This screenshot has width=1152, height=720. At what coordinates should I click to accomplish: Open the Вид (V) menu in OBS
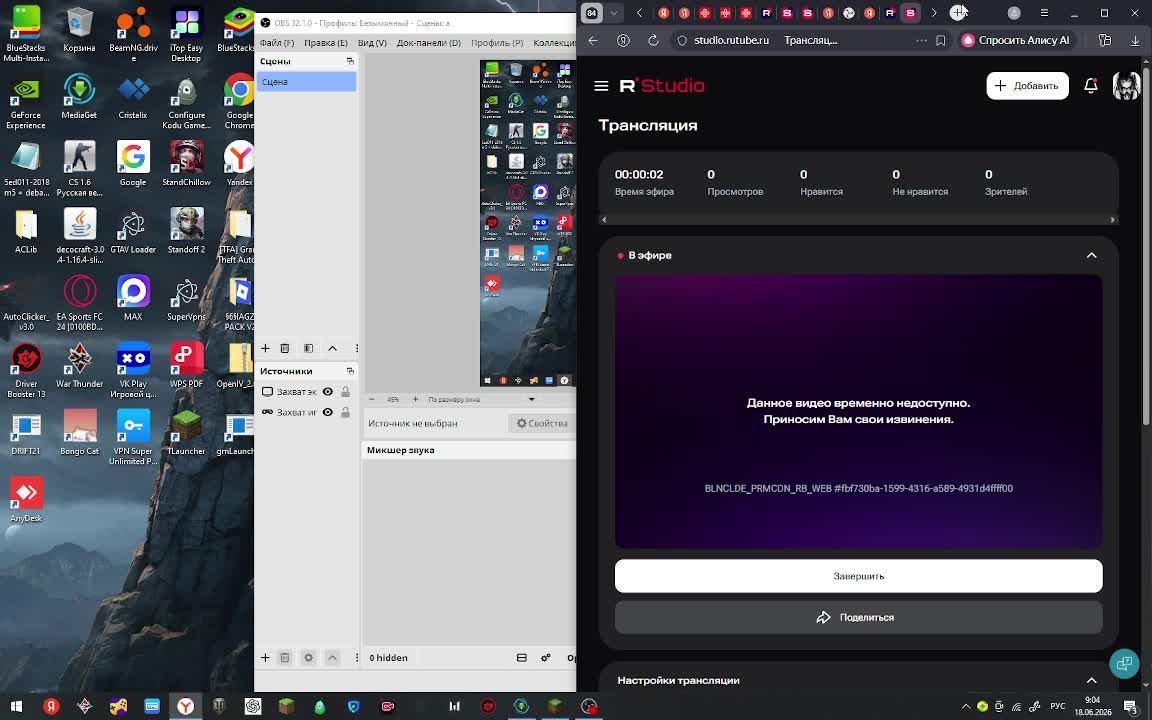point(372,43)
